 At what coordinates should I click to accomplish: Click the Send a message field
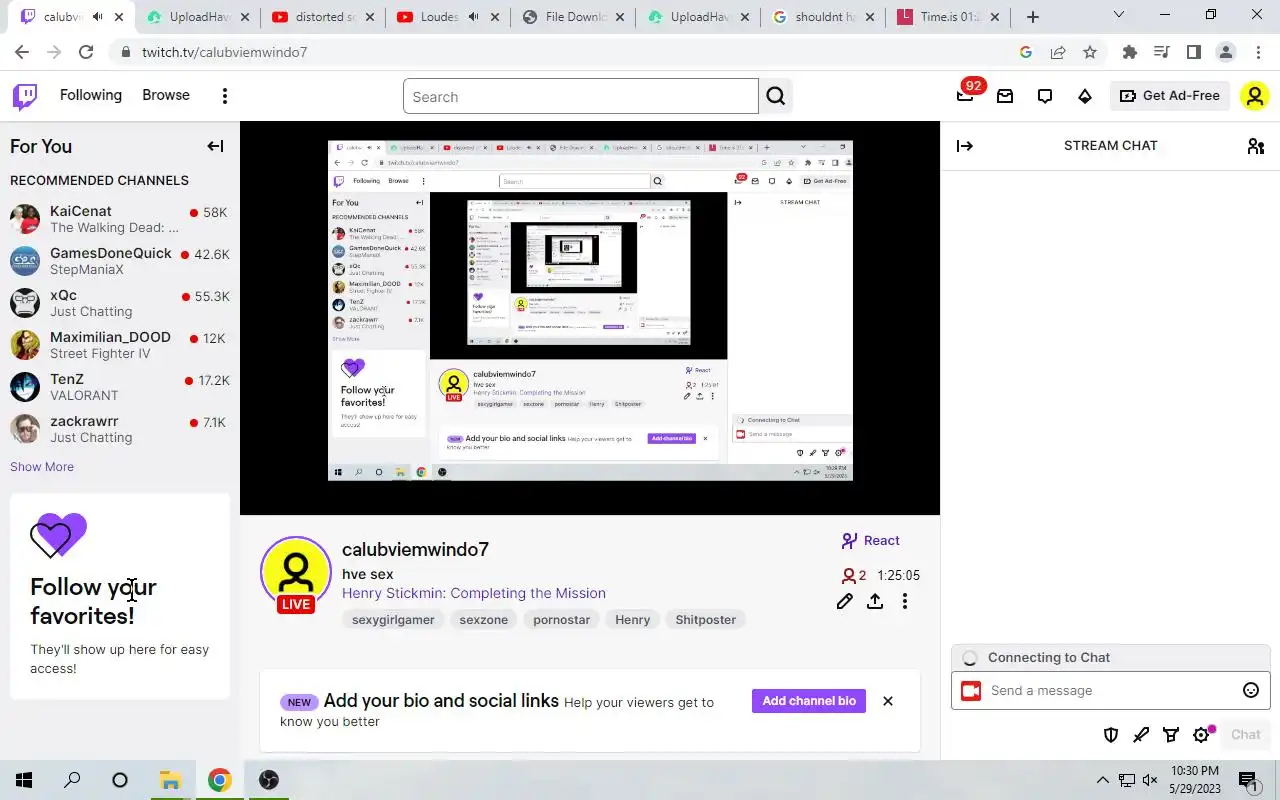(x=1110, y=690)
